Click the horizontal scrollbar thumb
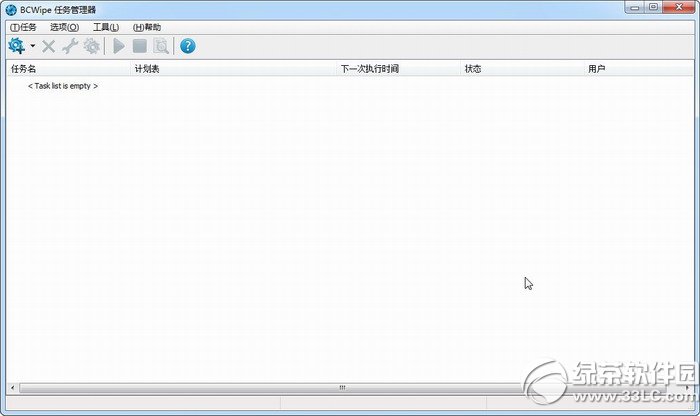 click(342, 387)
